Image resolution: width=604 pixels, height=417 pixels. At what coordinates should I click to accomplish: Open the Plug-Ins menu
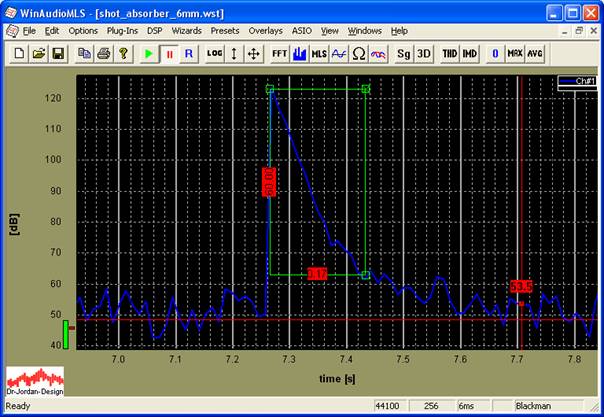122,31
